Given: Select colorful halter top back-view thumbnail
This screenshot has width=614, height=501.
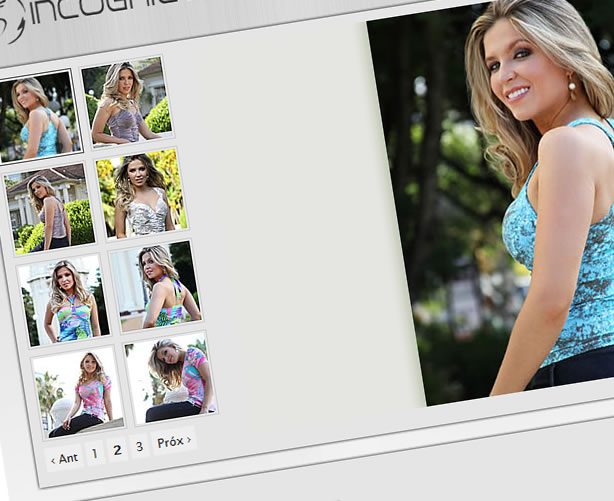Looking at the screenshot, I should tap(156, 286).
